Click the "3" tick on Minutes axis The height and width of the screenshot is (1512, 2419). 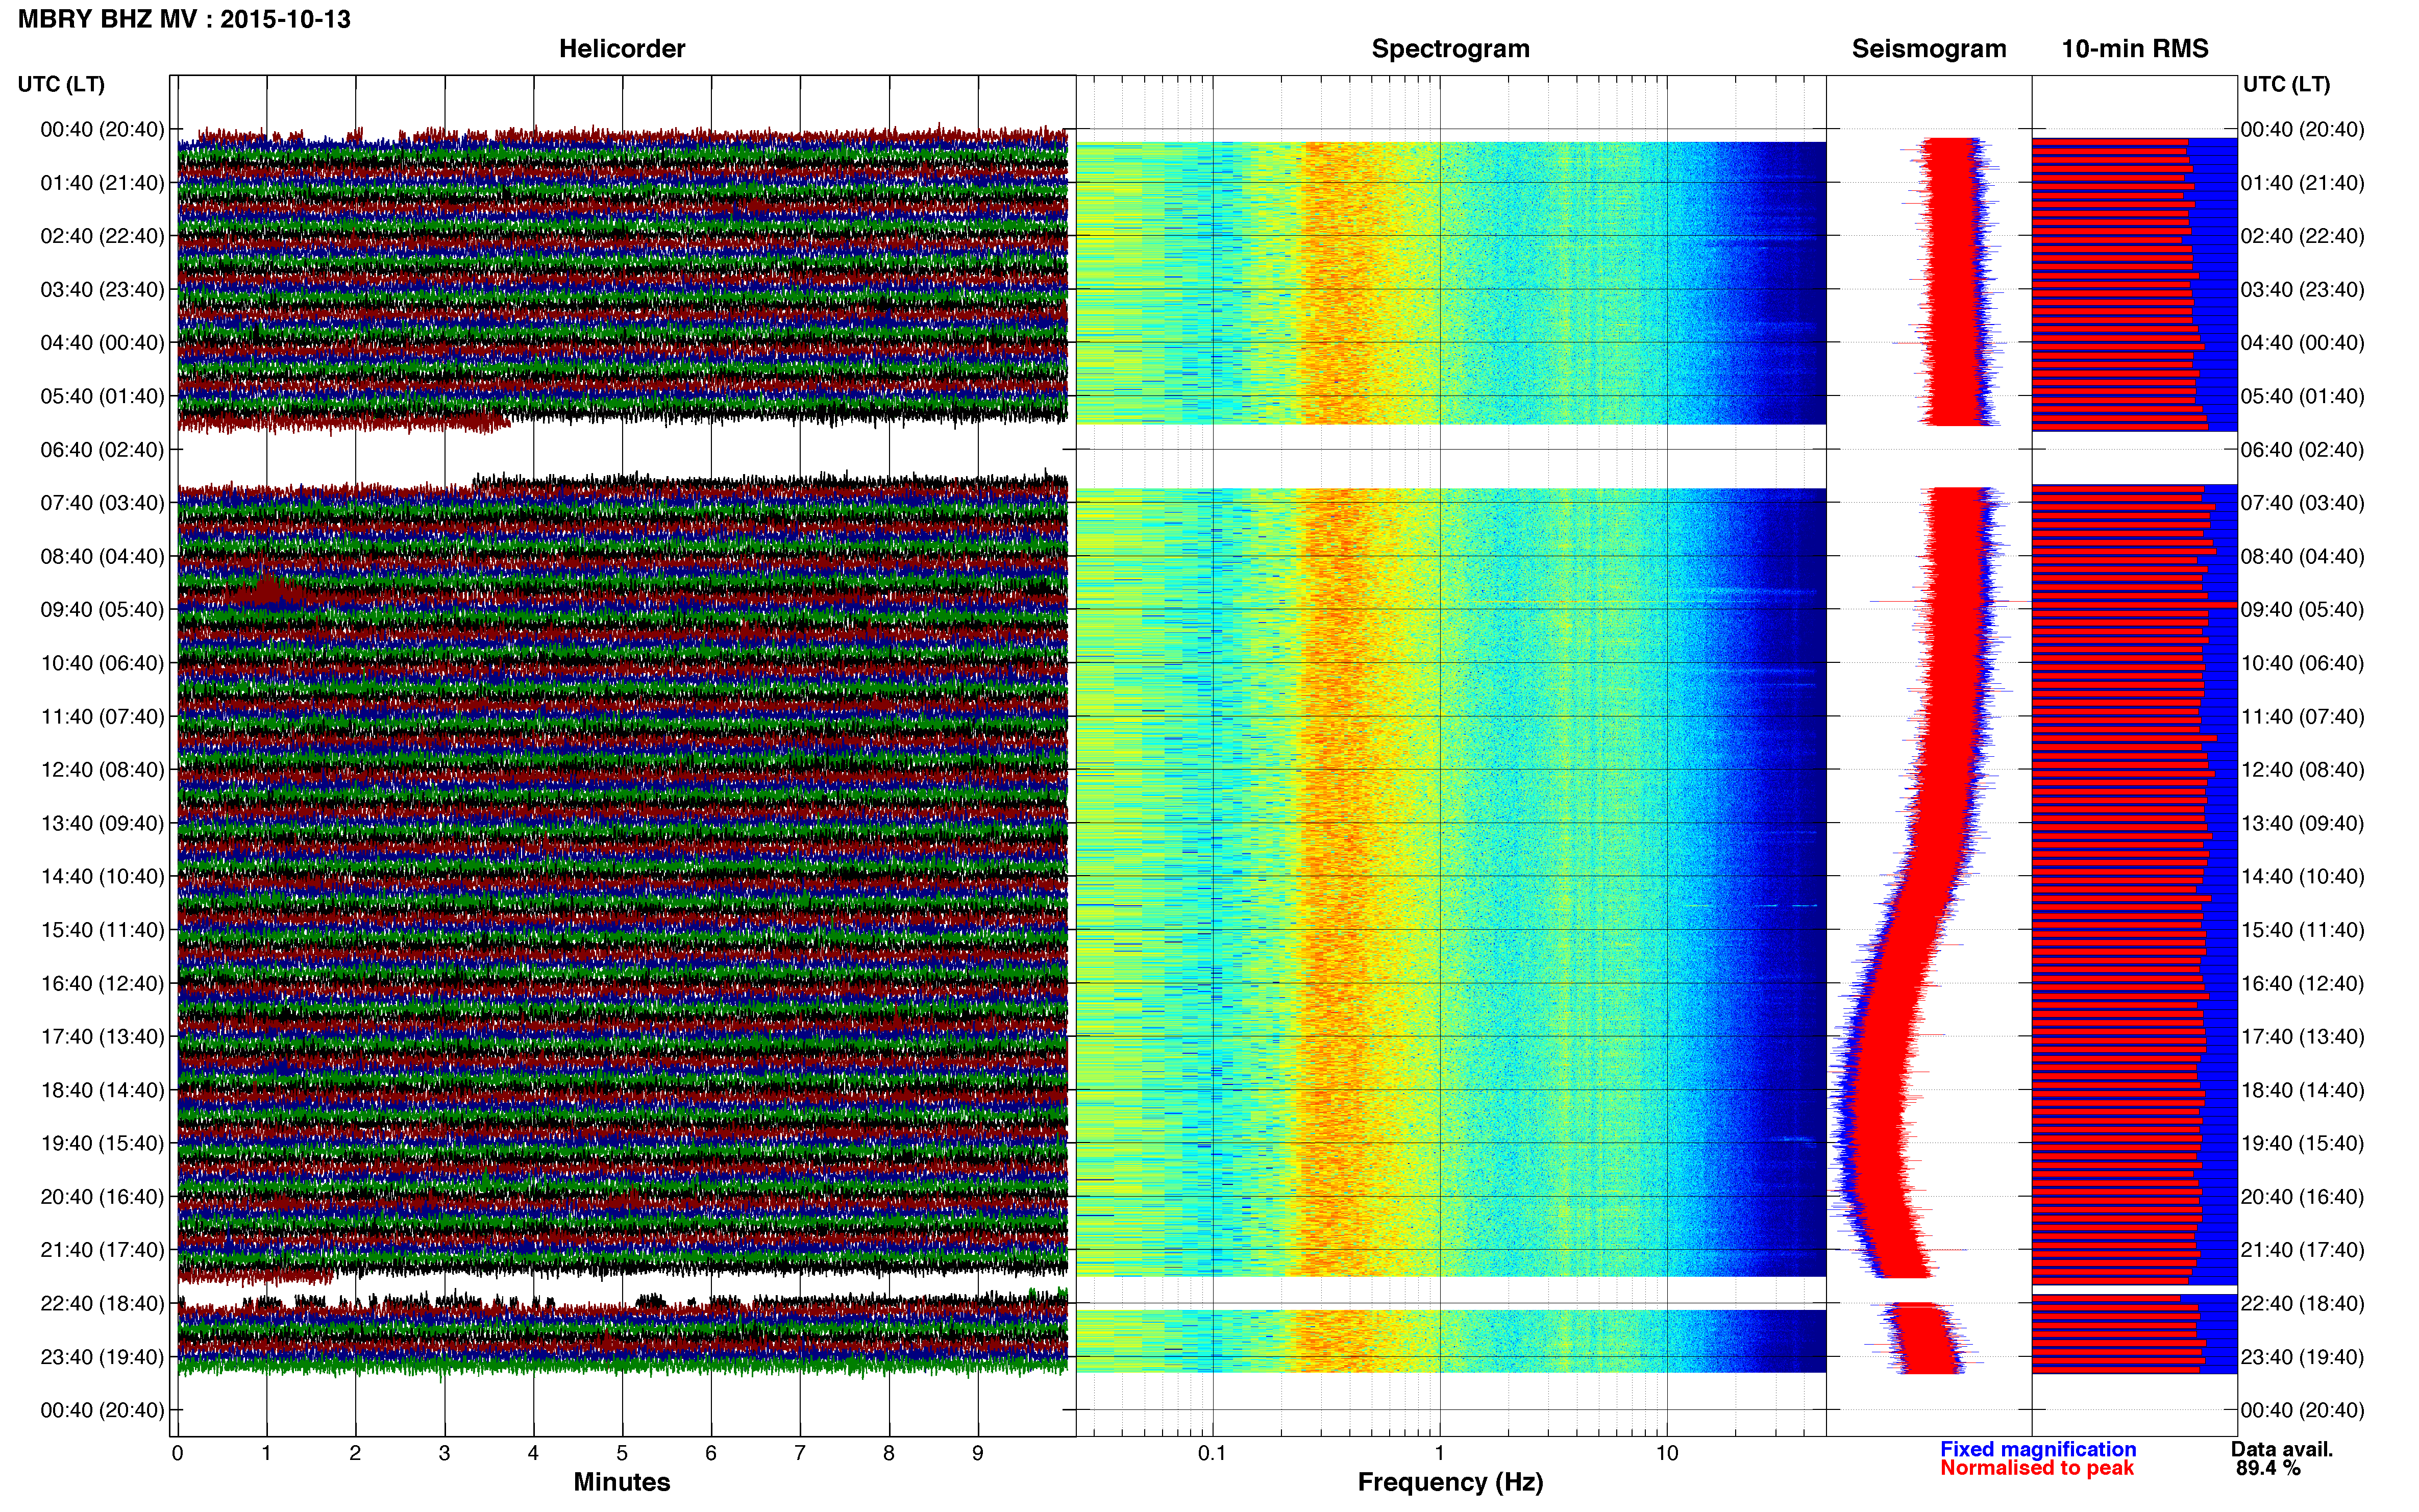(x=444, y=1454)
